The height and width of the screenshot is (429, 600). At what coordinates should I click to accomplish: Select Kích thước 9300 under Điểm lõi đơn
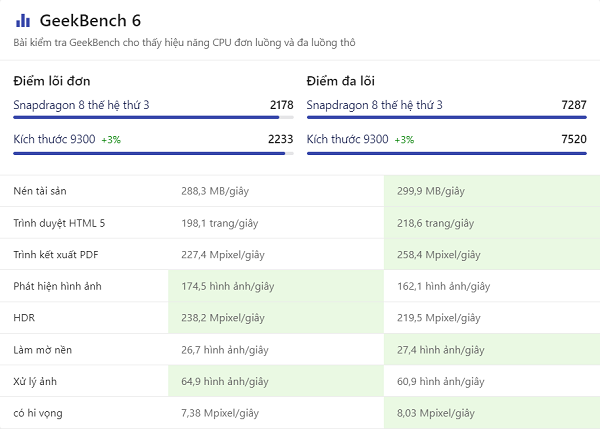tap(54, 139)
